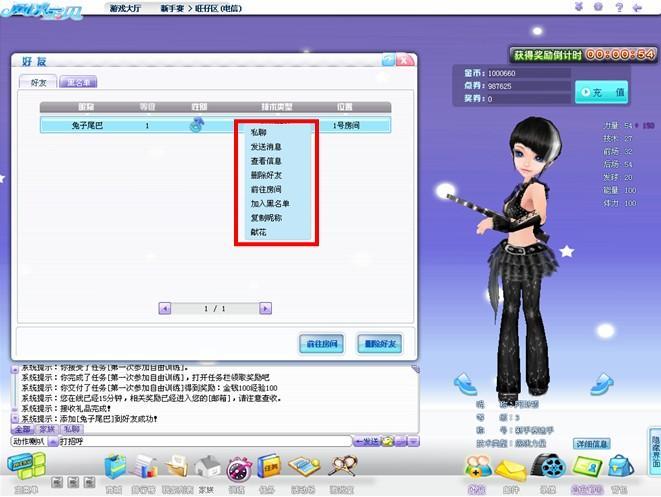The image size is (661, 497).
Task: Switch to the 好友 tab
Action: [x=38, y=83]
